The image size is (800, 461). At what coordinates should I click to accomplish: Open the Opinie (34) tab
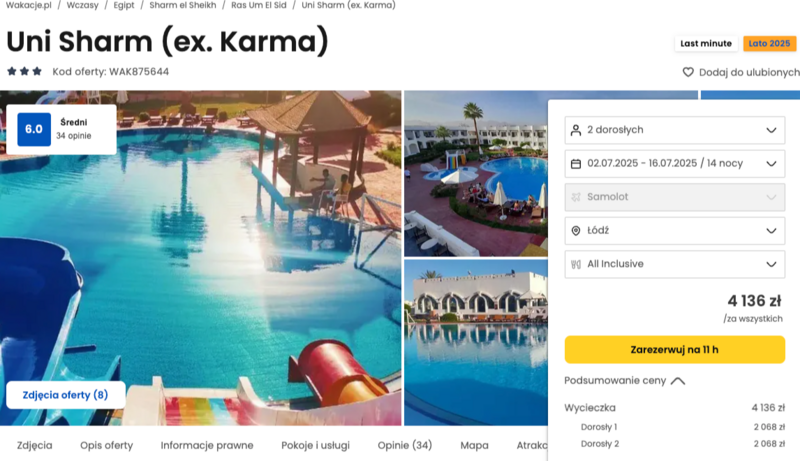click(x=405, y=445)
